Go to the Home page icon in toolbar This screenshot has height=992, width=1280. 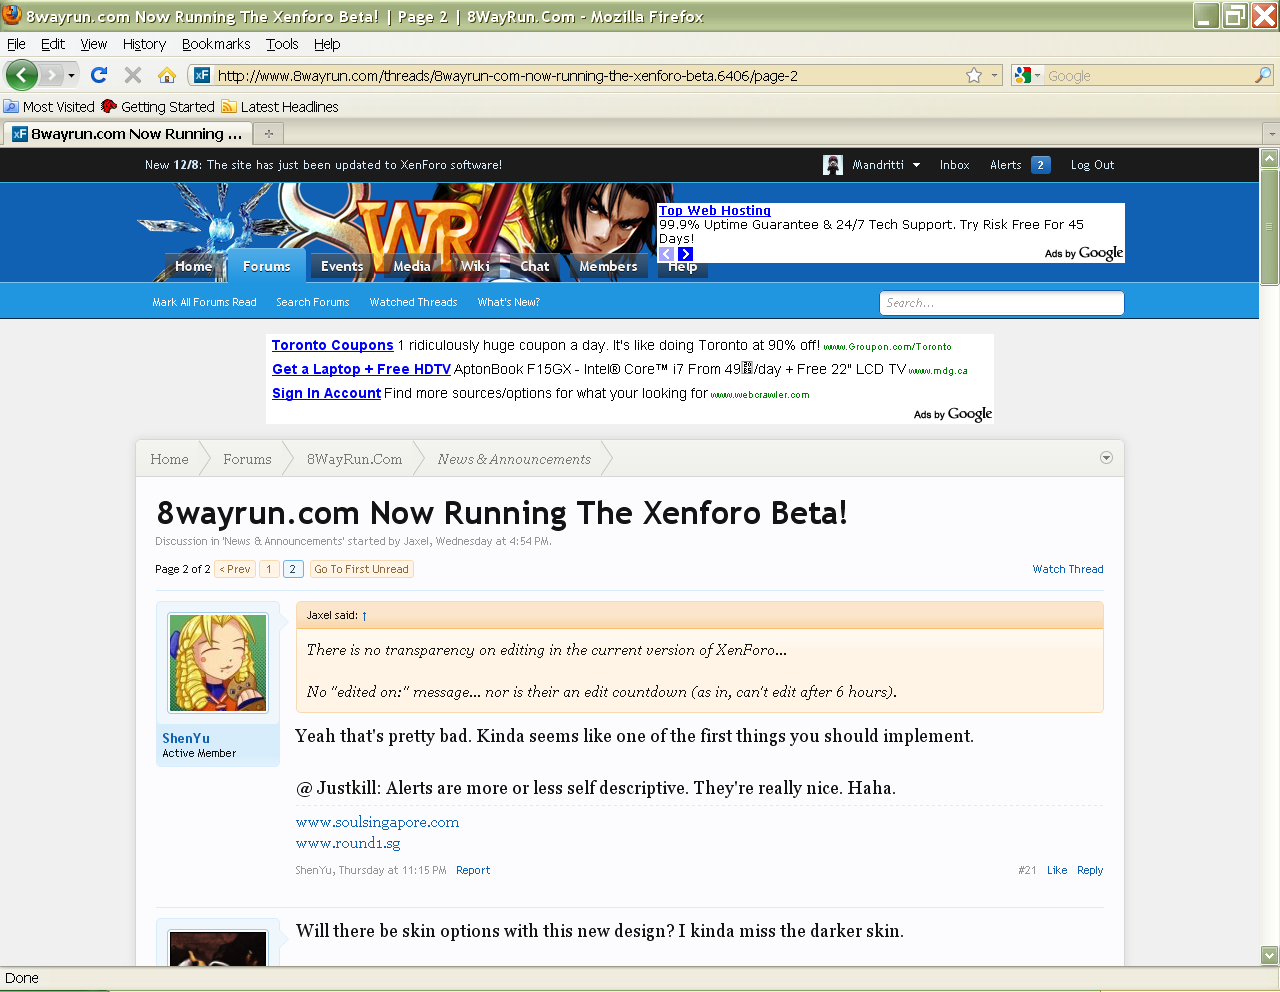(x=167, y=75)
